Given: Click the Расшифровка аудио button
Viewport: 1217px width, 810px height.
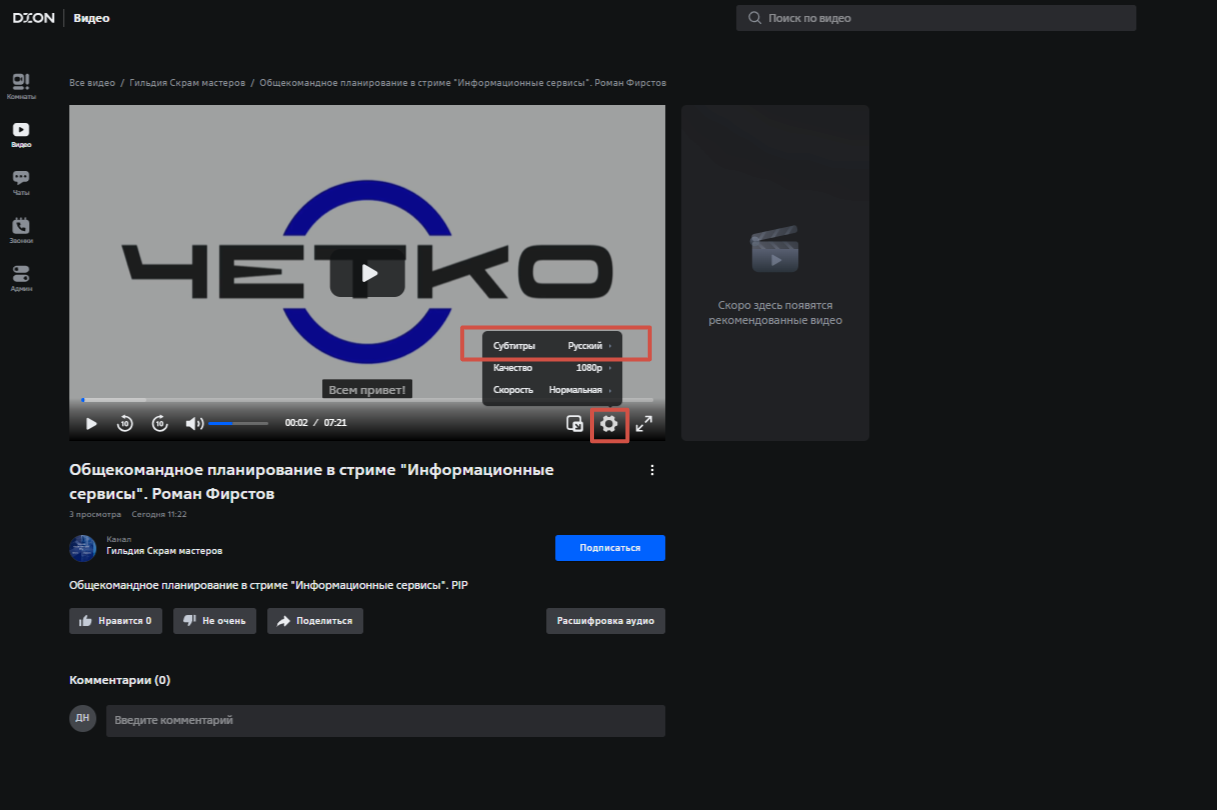Looking at the screenshot, I should point(606,621).
